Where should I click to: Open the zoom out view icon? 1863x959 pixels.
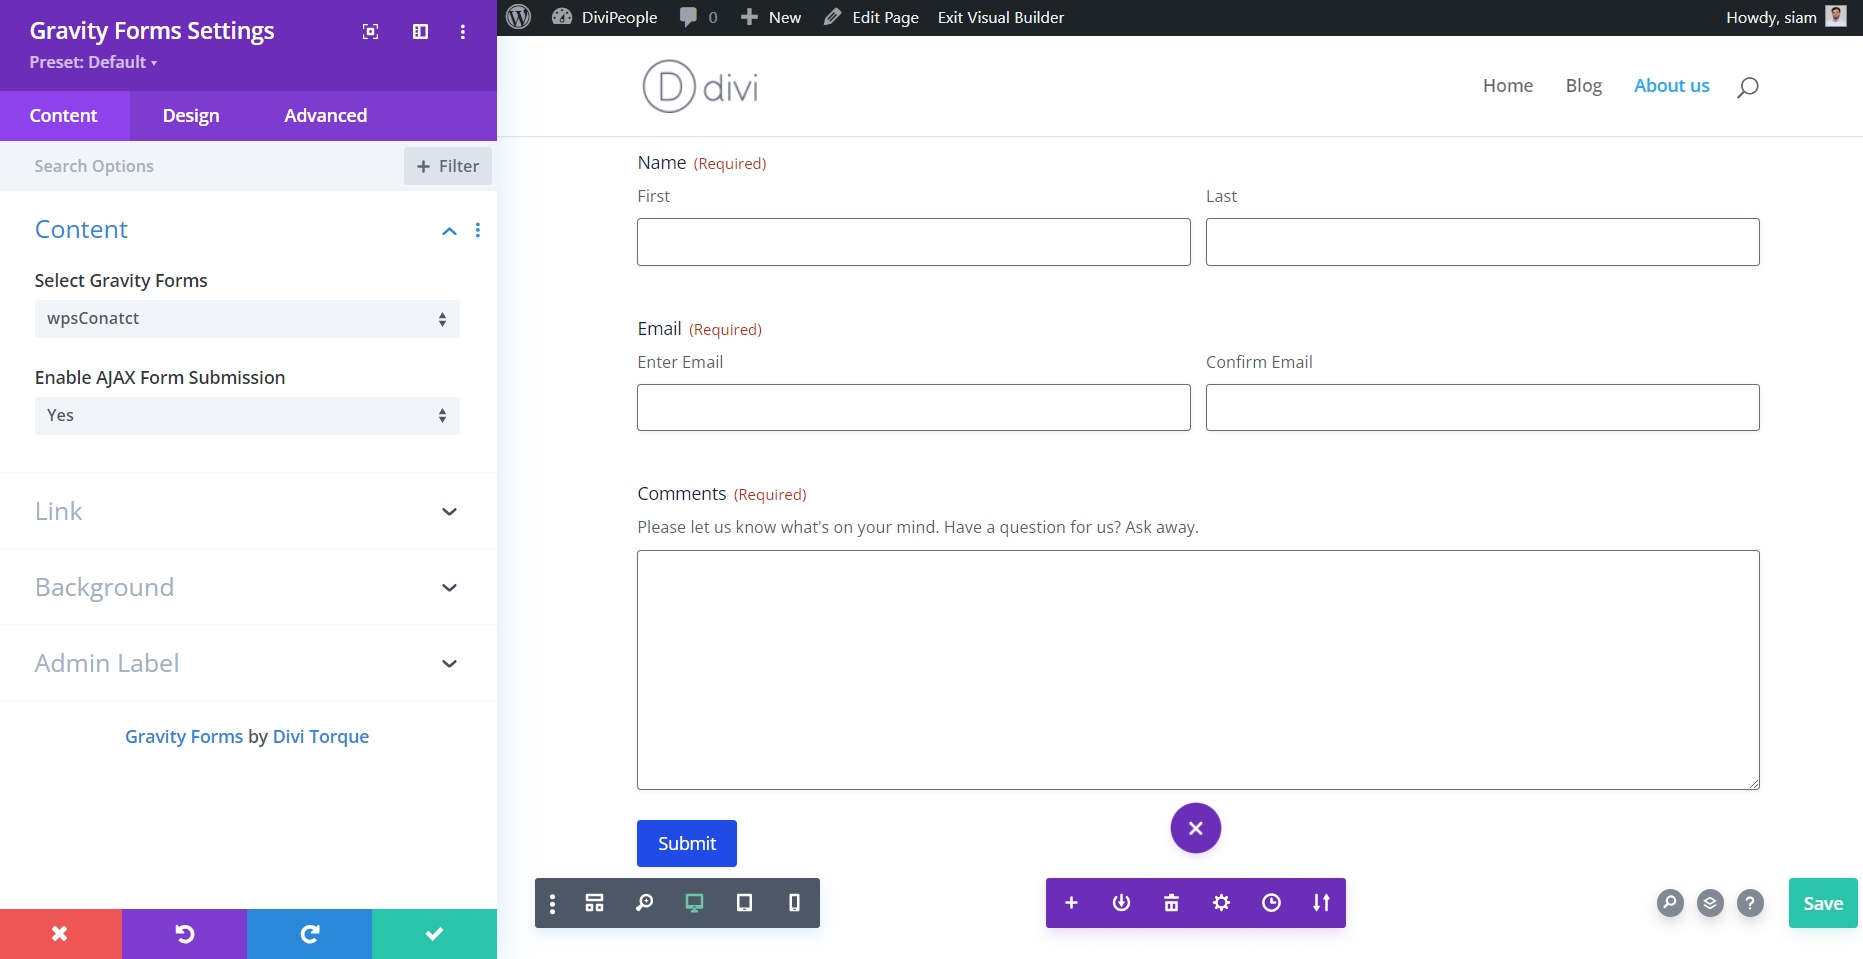coord(645,902)
